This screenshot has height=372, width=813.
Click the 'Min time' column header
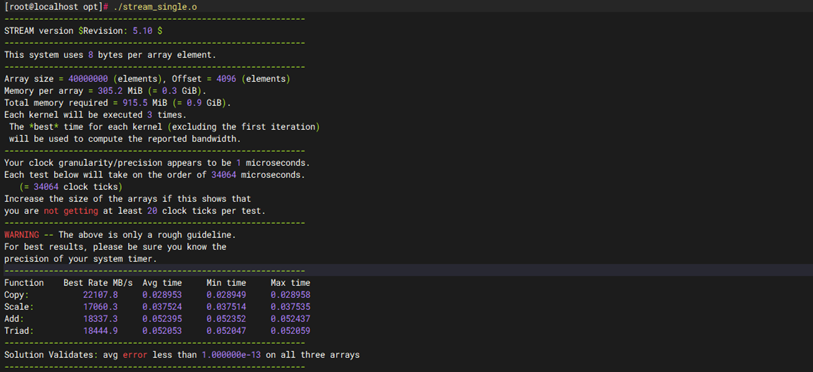(226, 283)
